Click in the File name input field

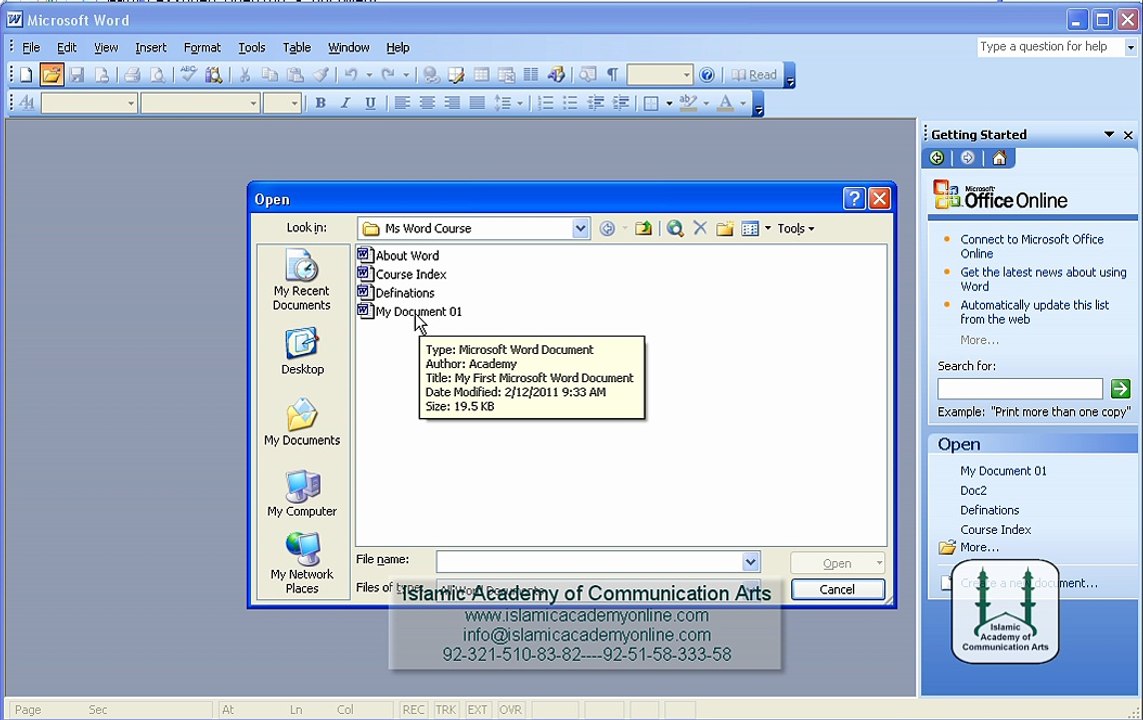coord(589,562)
